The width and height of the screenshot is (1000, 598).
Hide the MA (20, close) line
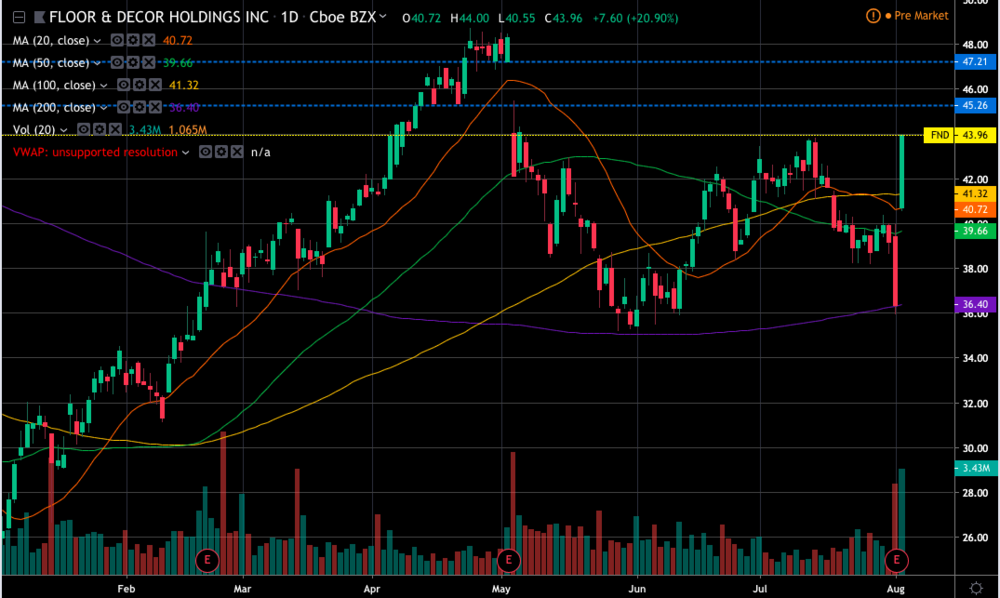click(116, 41)
